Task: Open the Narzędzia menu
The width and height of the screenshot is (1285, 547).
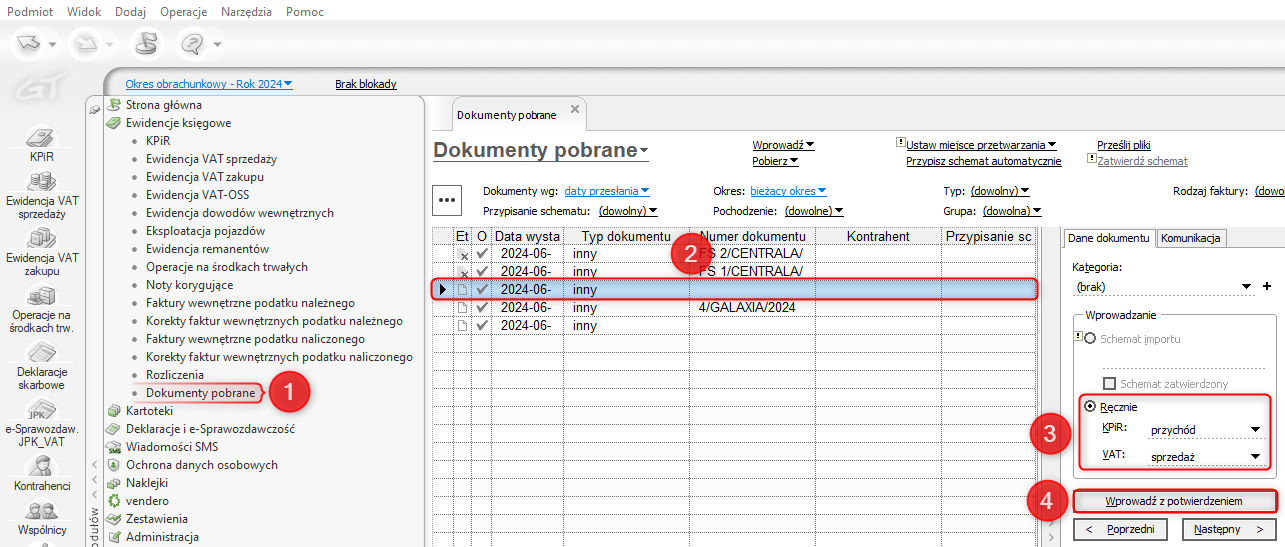Action: point(246,11)
